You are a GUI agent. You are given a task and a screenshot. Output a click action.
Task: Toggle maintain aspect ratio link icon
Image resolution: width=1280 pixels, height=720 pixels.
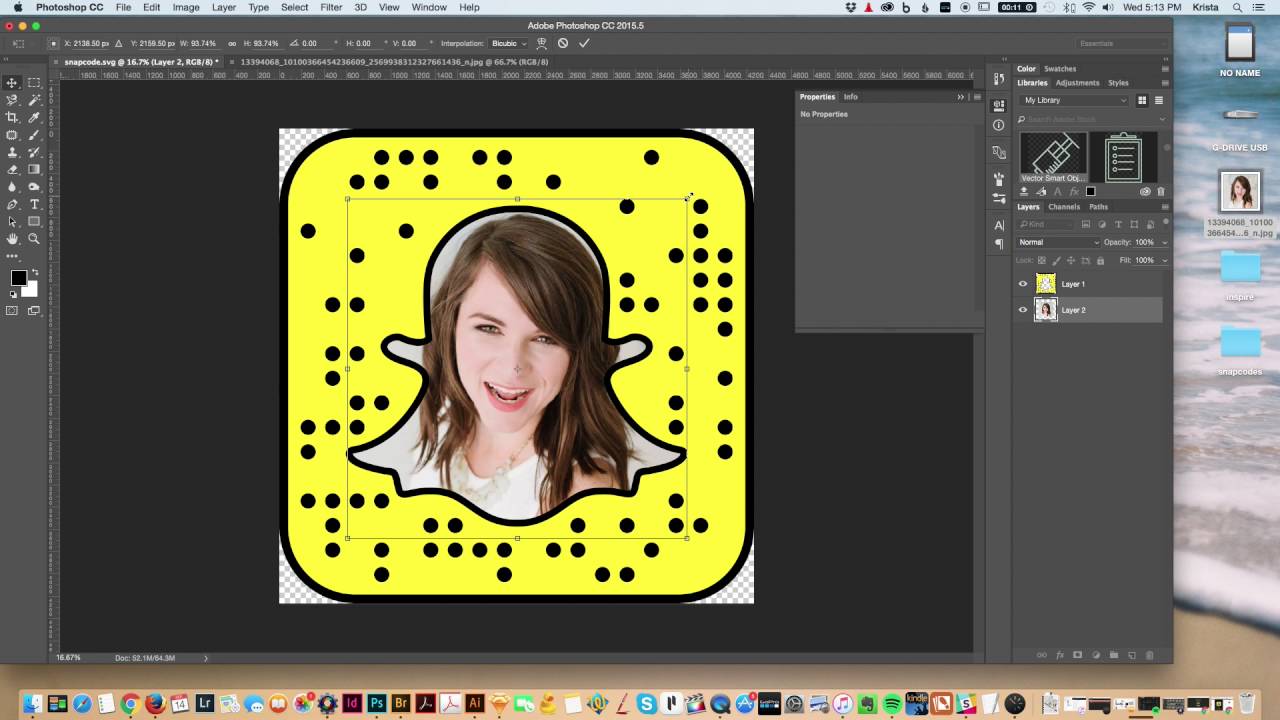pos(232,43)
